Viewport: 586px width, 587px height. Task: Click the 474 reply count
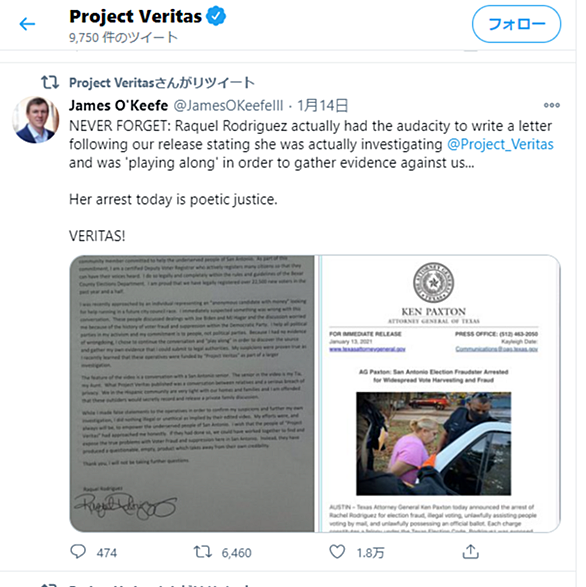107,553
